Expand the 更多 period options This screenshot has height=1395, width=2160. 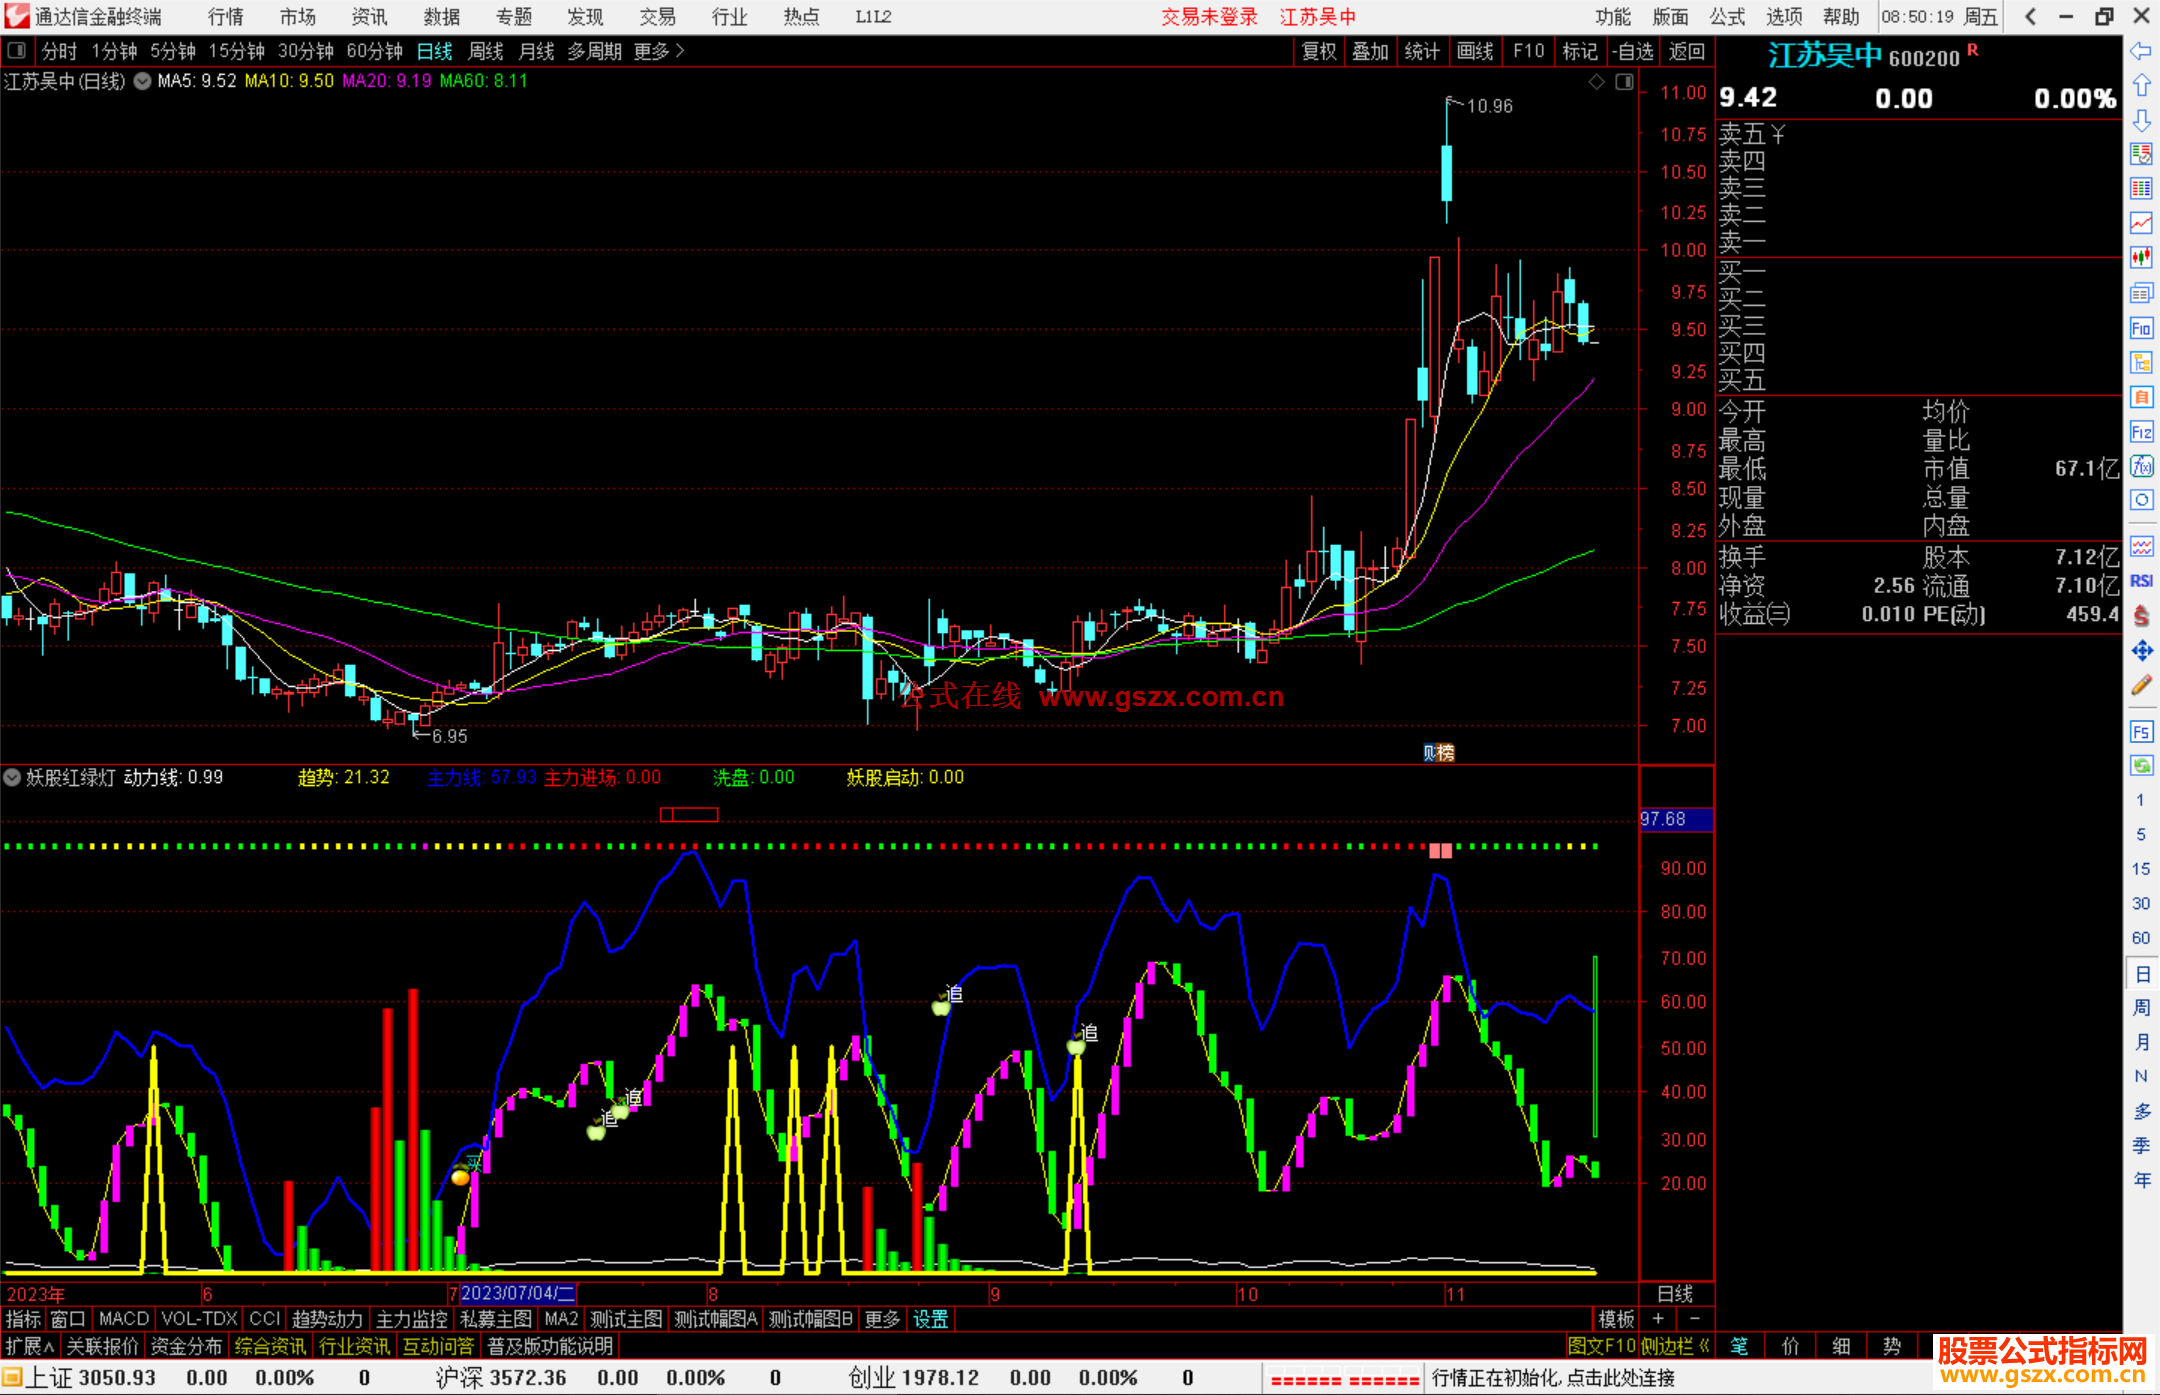click(x=659, y=51)
